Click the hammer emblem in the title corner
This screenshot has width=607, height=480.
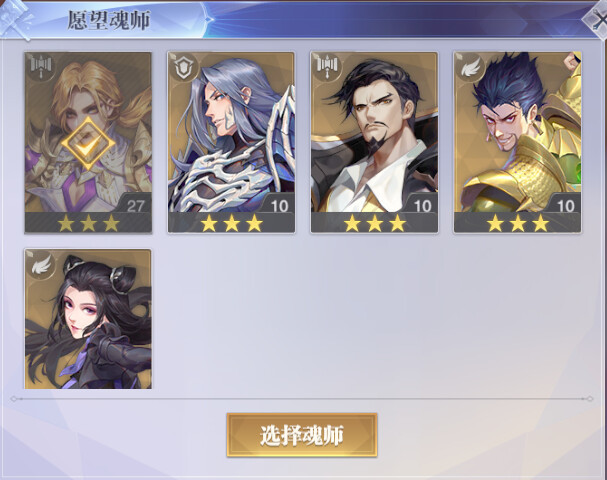click(16, 19)
